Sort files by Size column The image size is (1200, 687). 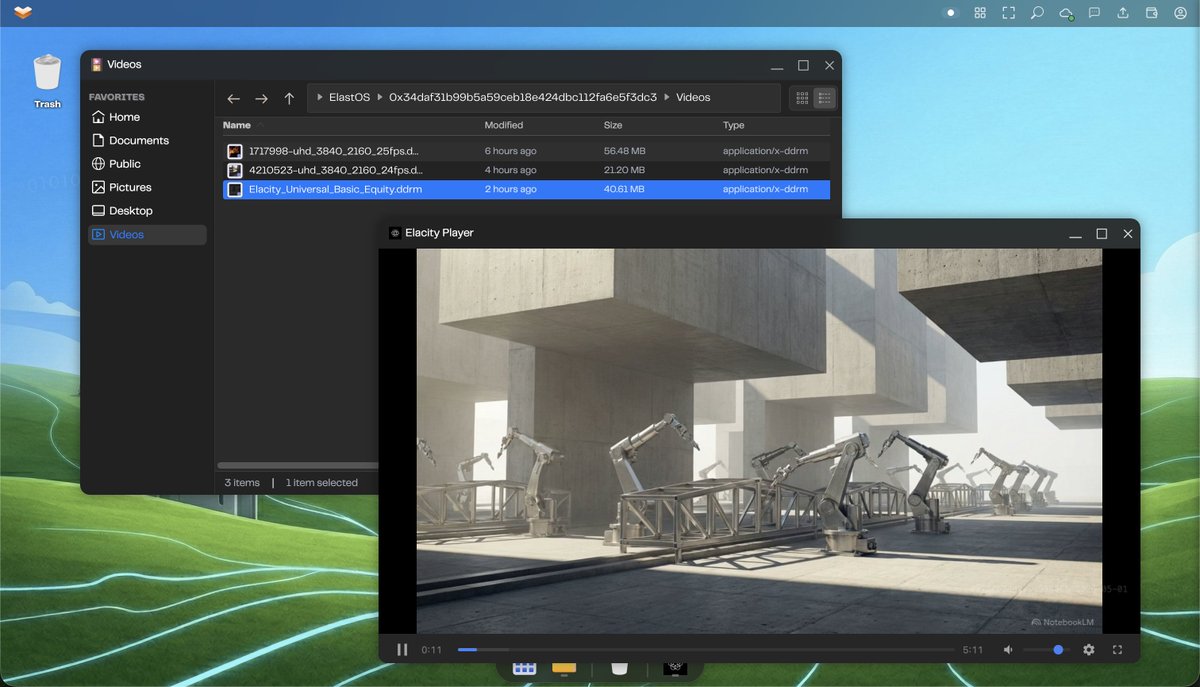coord(613,125)
